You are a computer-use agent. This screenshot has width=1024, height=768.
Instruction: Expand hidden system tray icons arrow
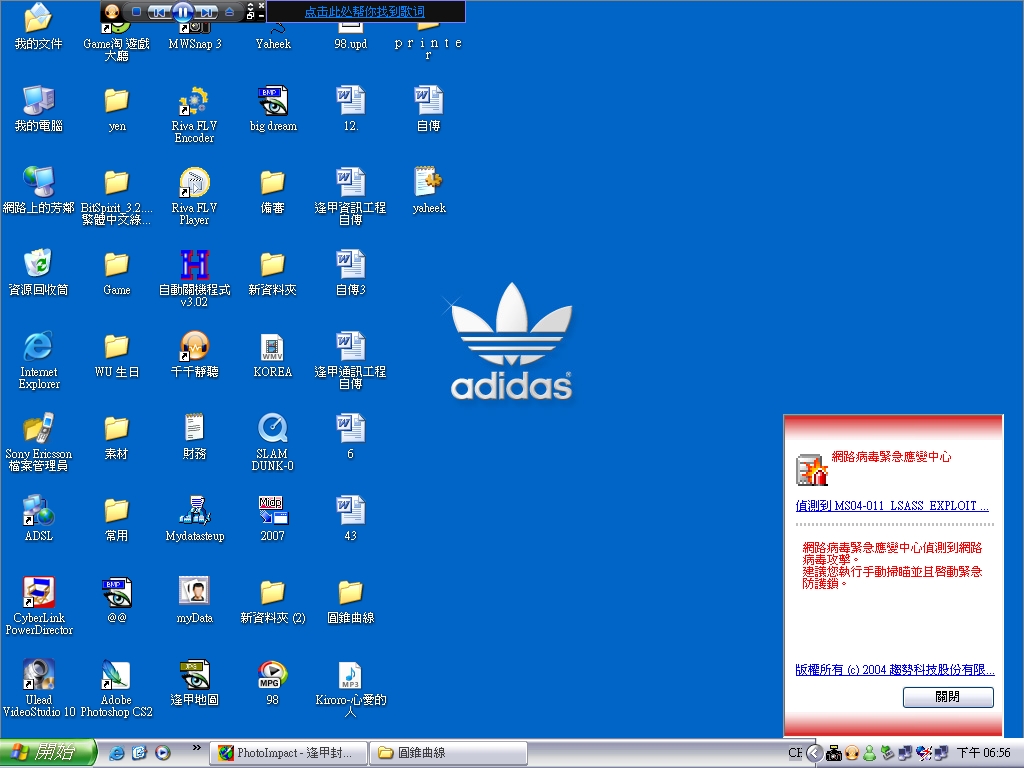tap(814, 753)
